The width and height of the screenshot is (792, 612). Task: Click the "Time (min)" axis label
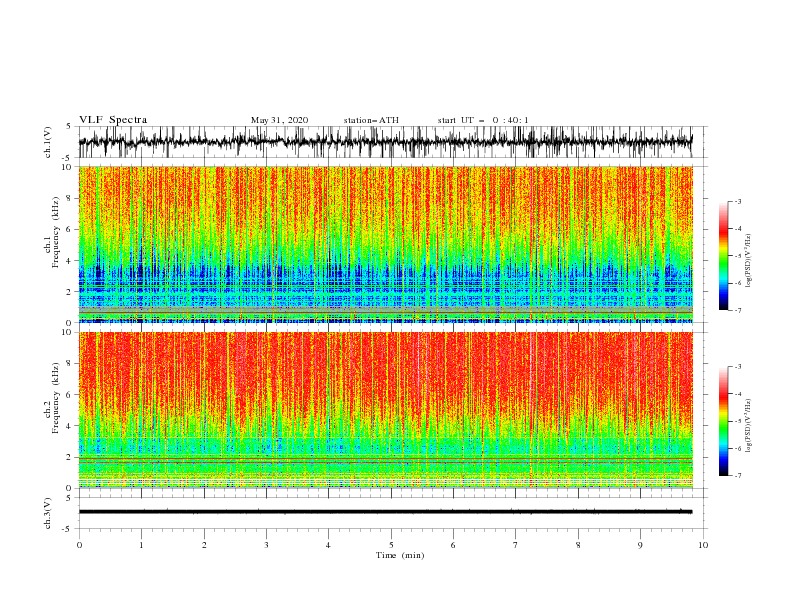[x=400, y=555]
